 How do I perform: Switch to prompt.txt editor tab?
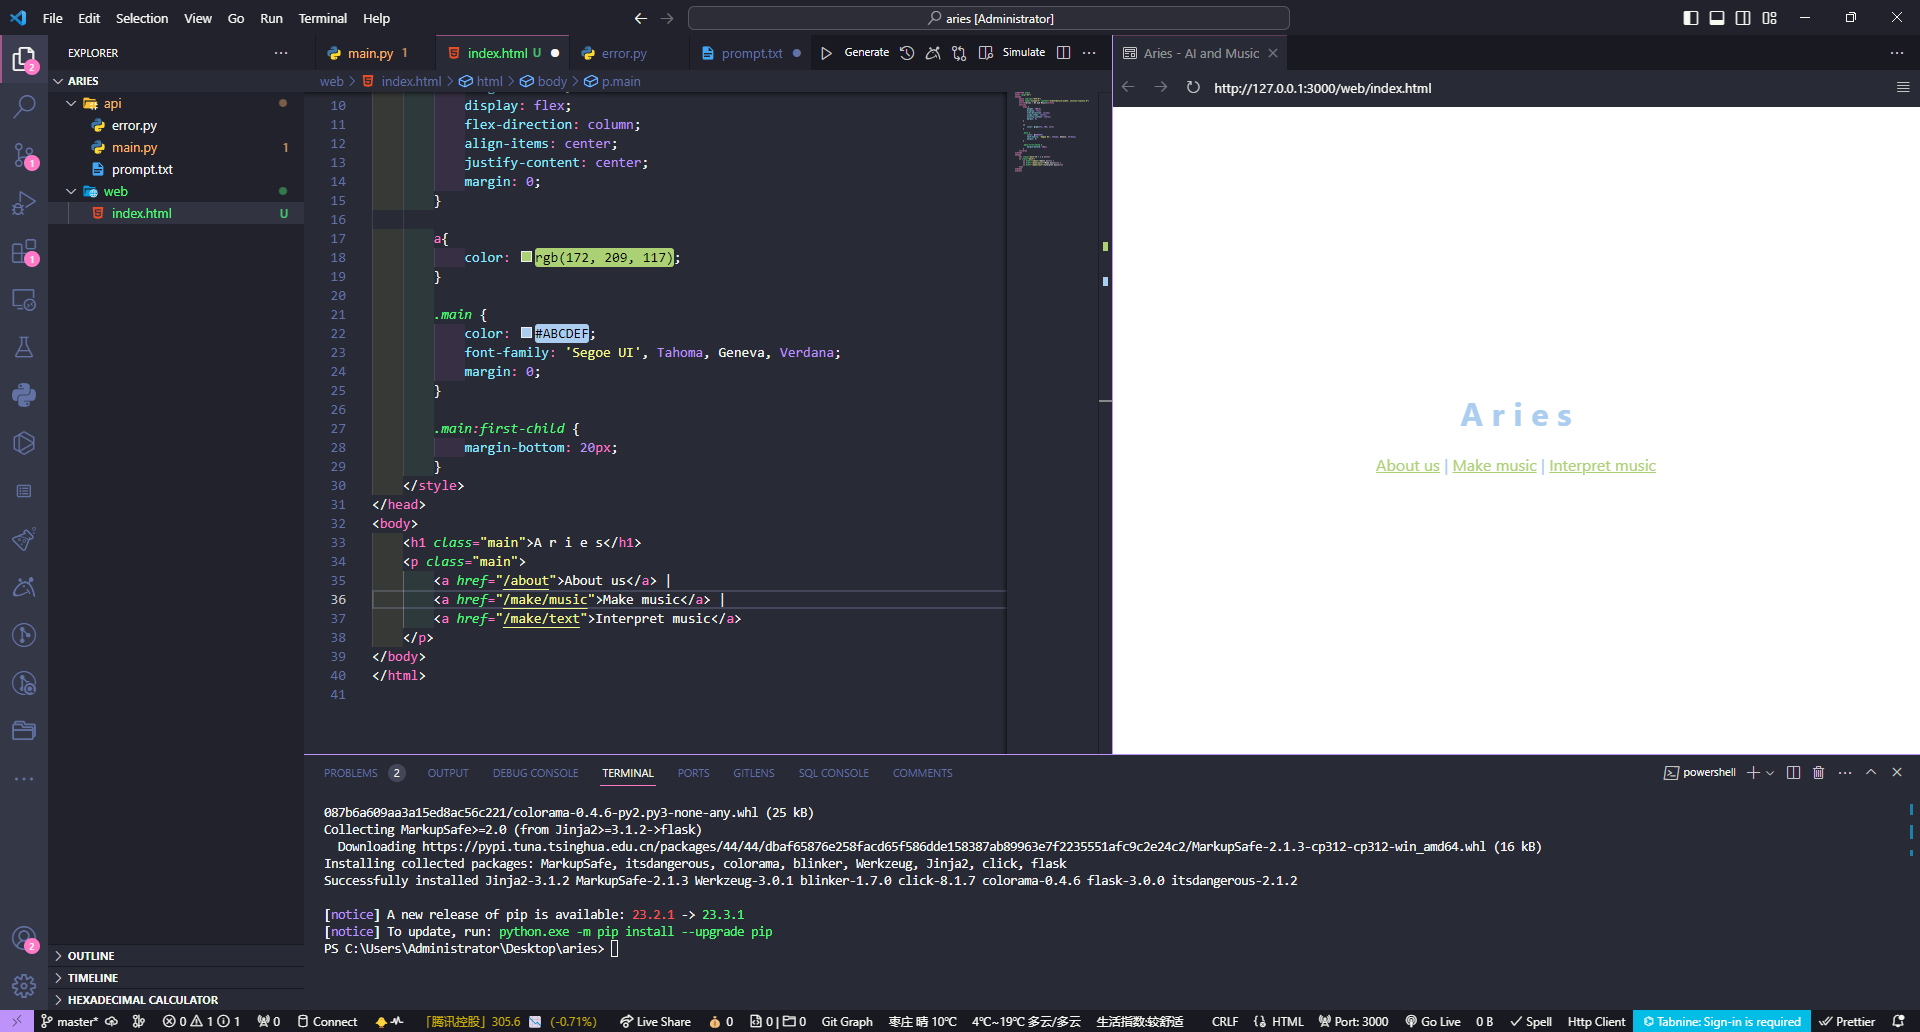752,53
